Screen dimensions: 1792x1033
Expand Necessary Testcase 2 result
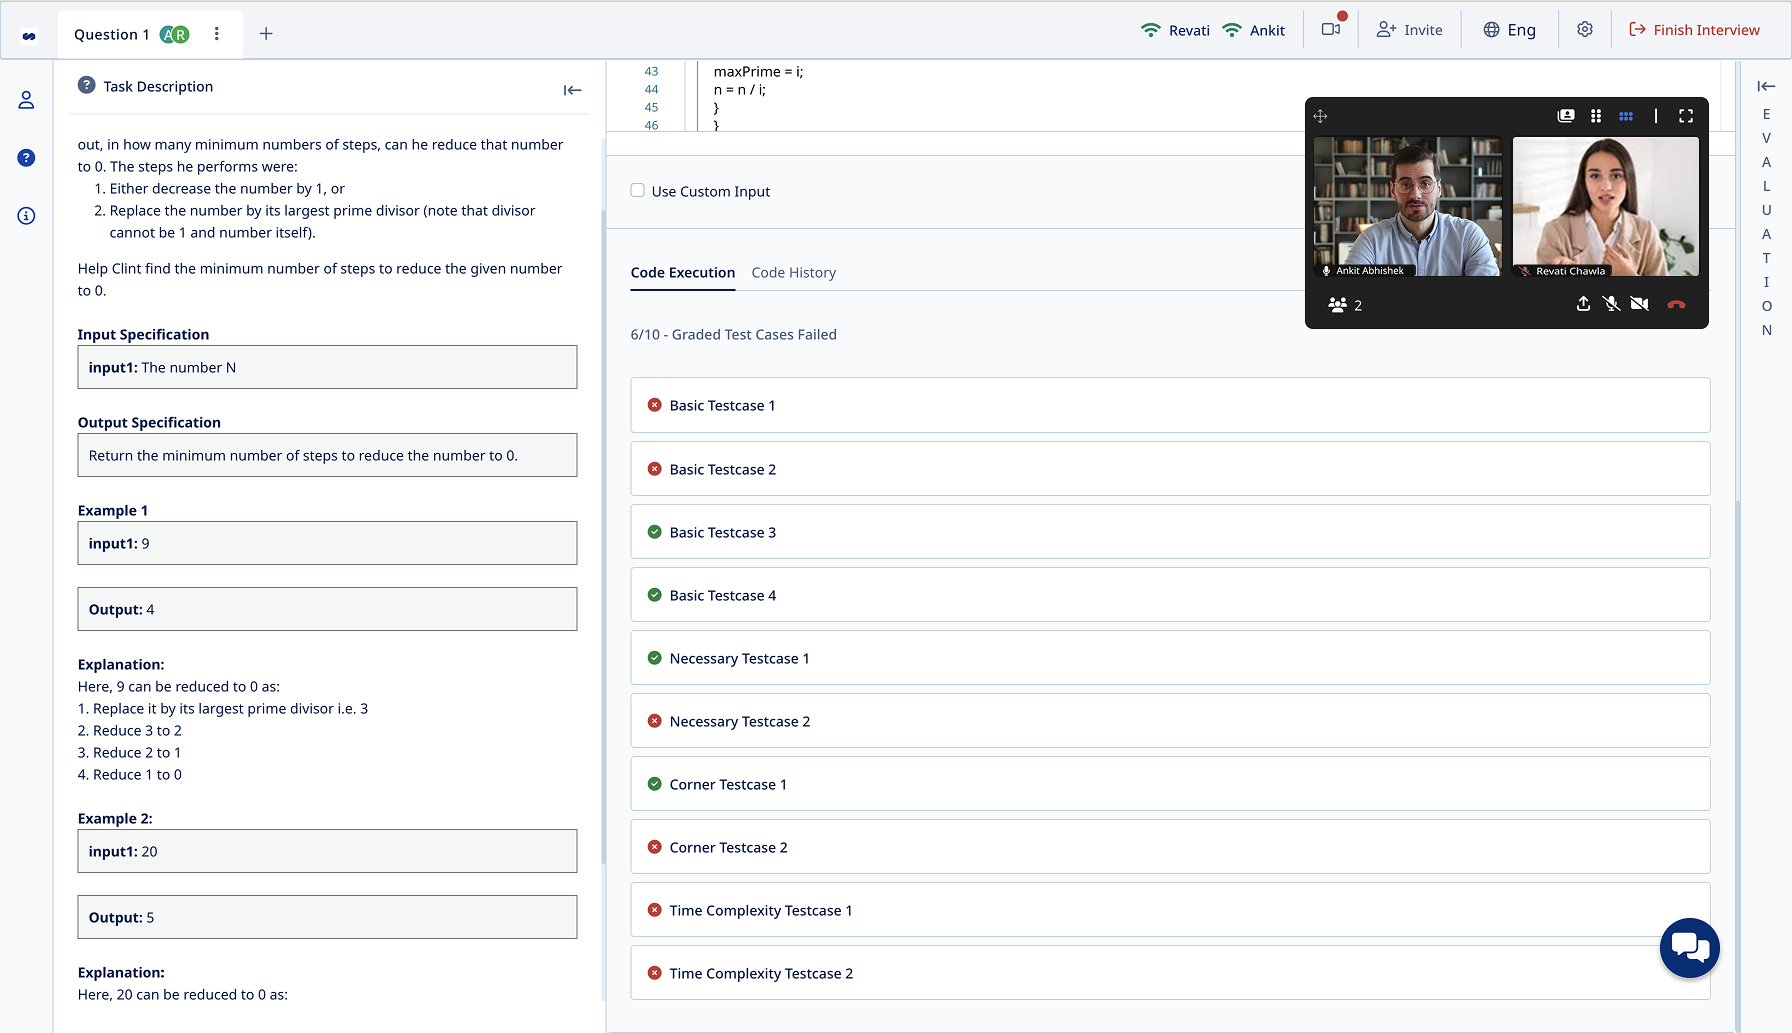[x=1170, y=721]
